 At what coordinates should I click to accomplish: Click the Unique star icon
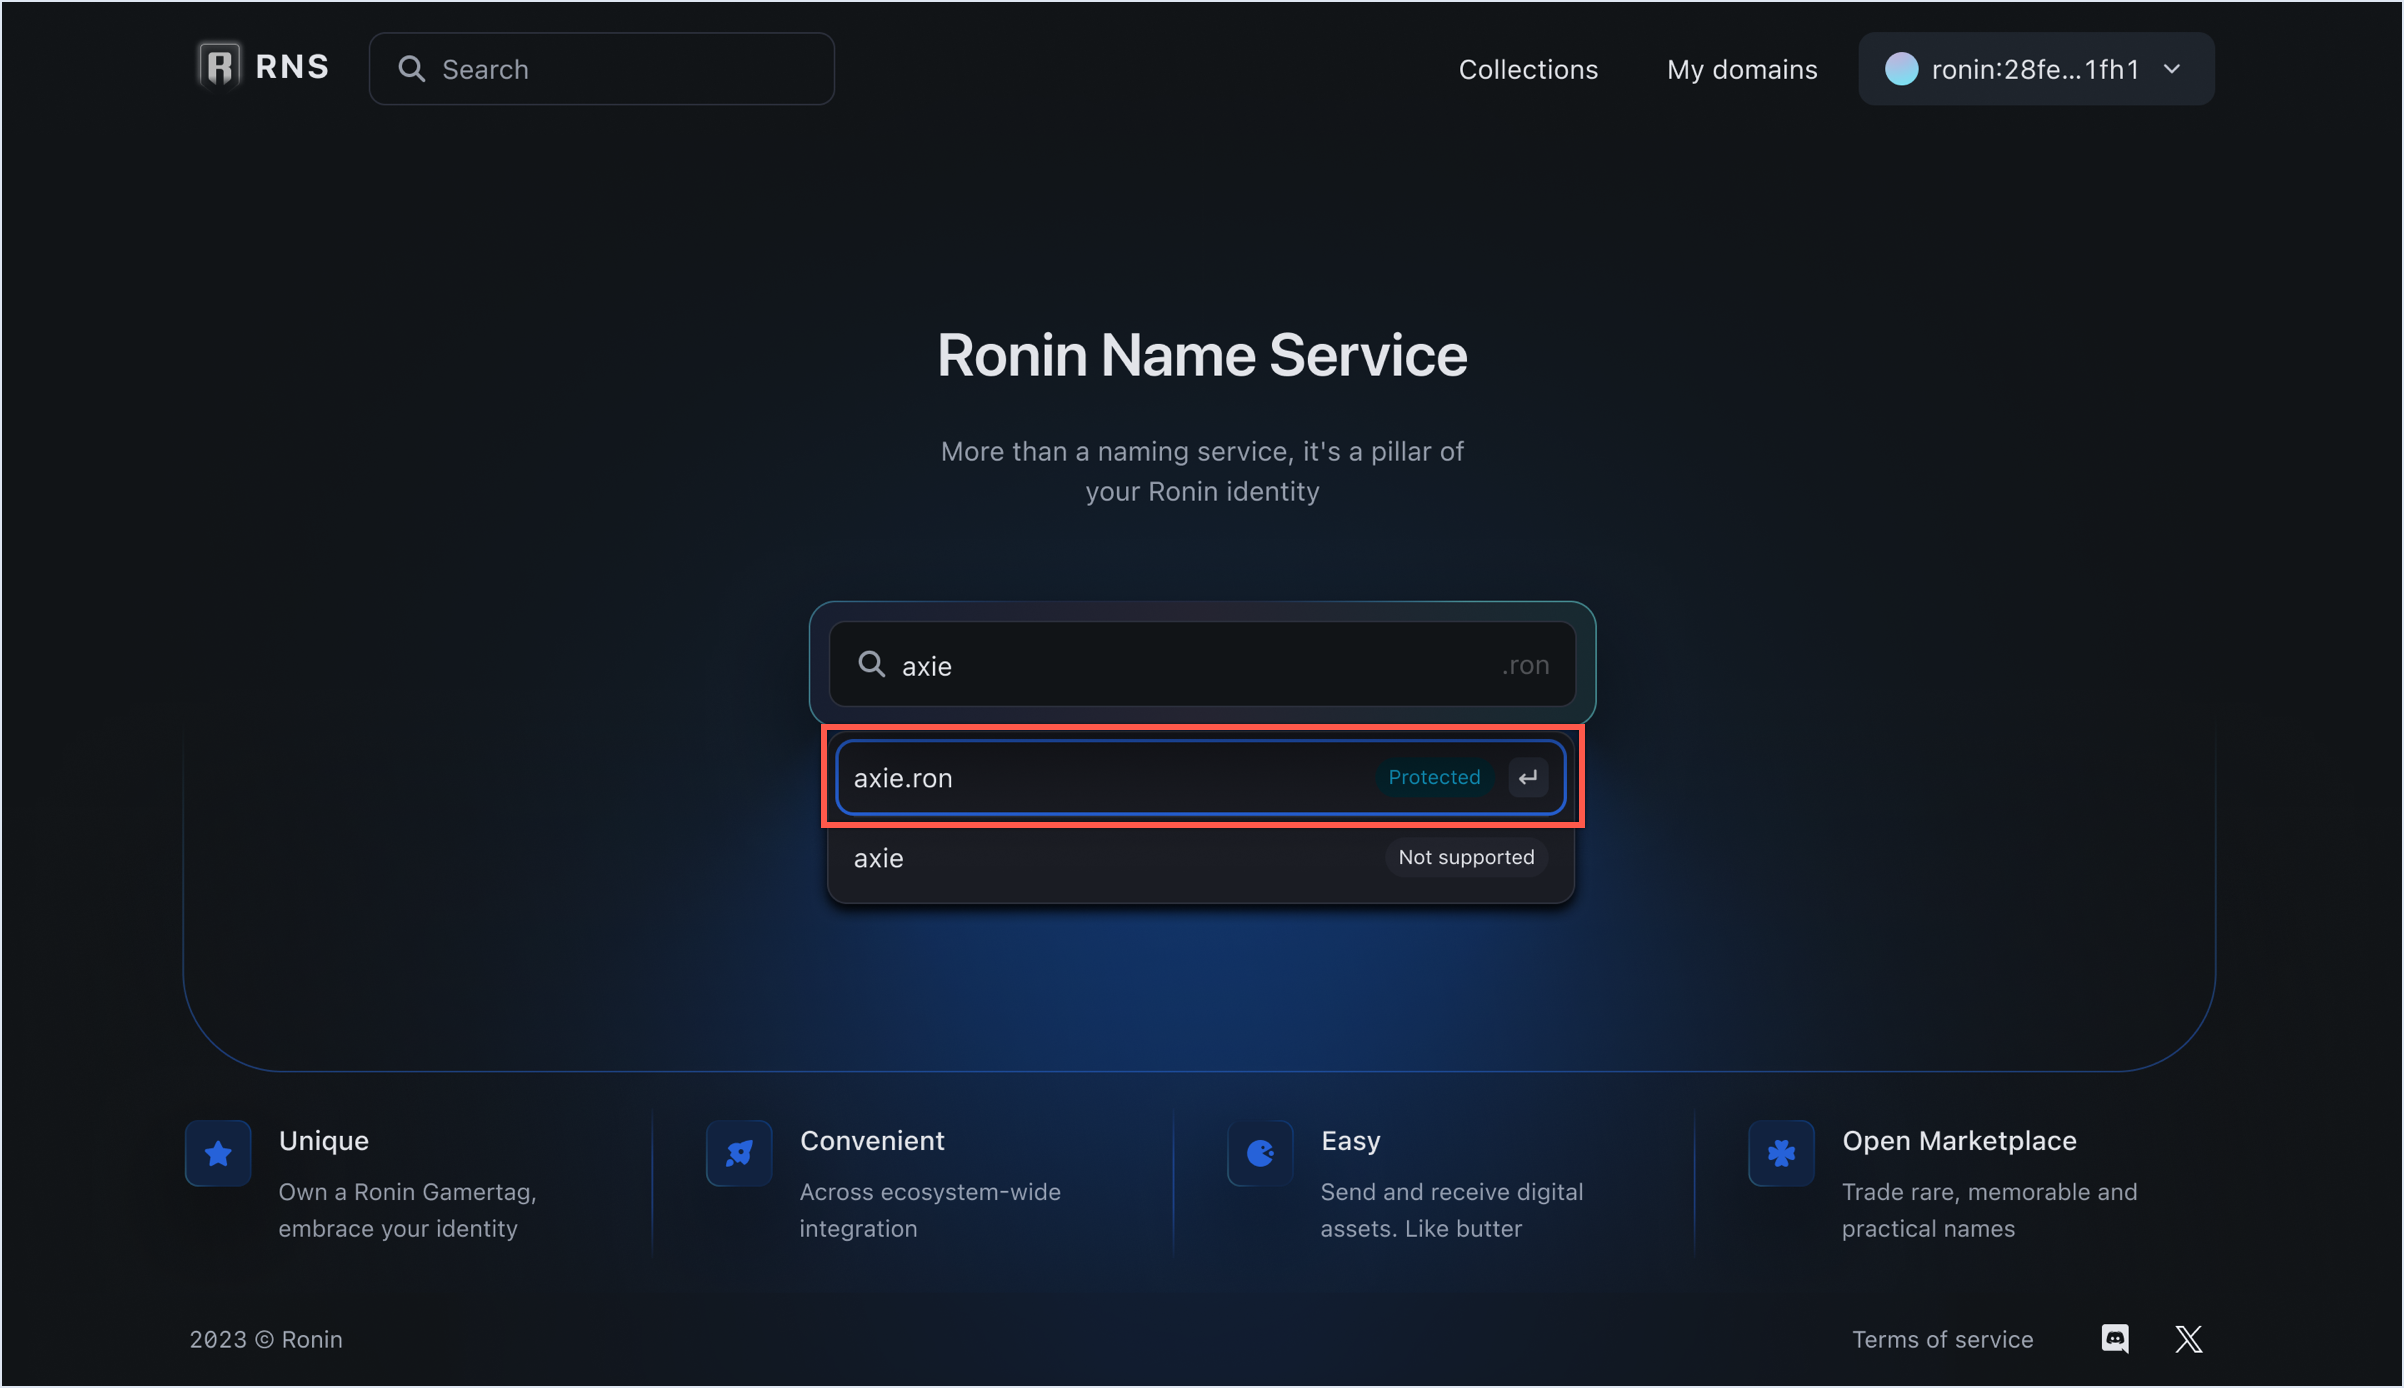pyautogui.click(x=218, y=1153)
